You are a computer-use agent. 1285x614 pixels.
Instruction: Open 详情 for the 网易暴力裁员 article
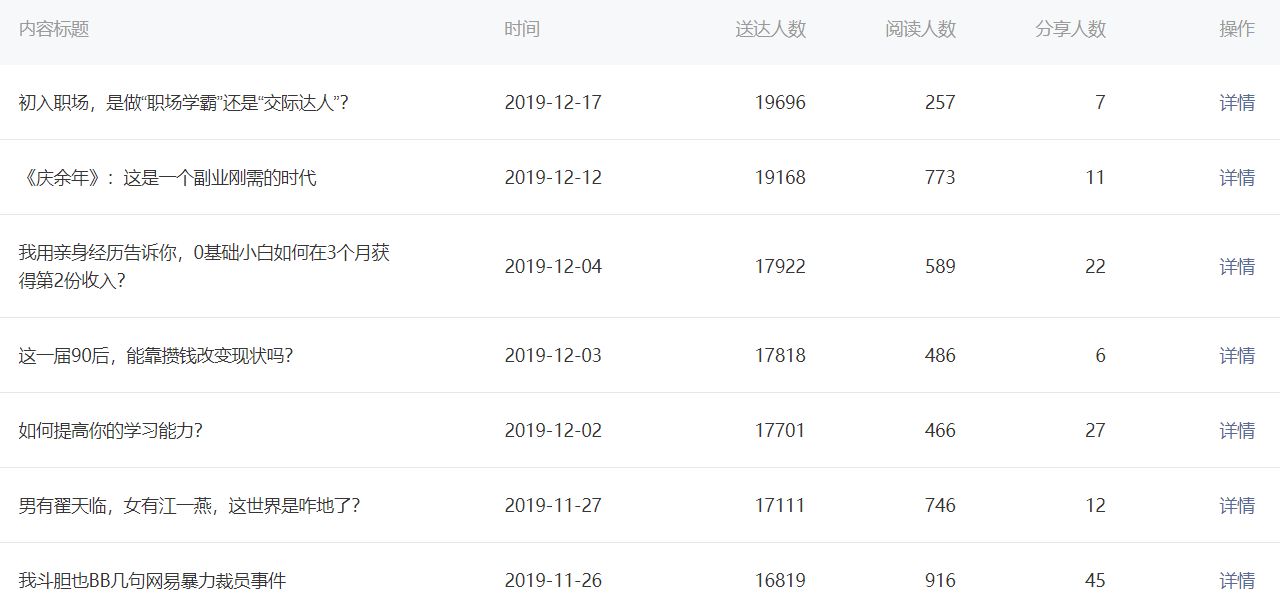point(1236,581)
